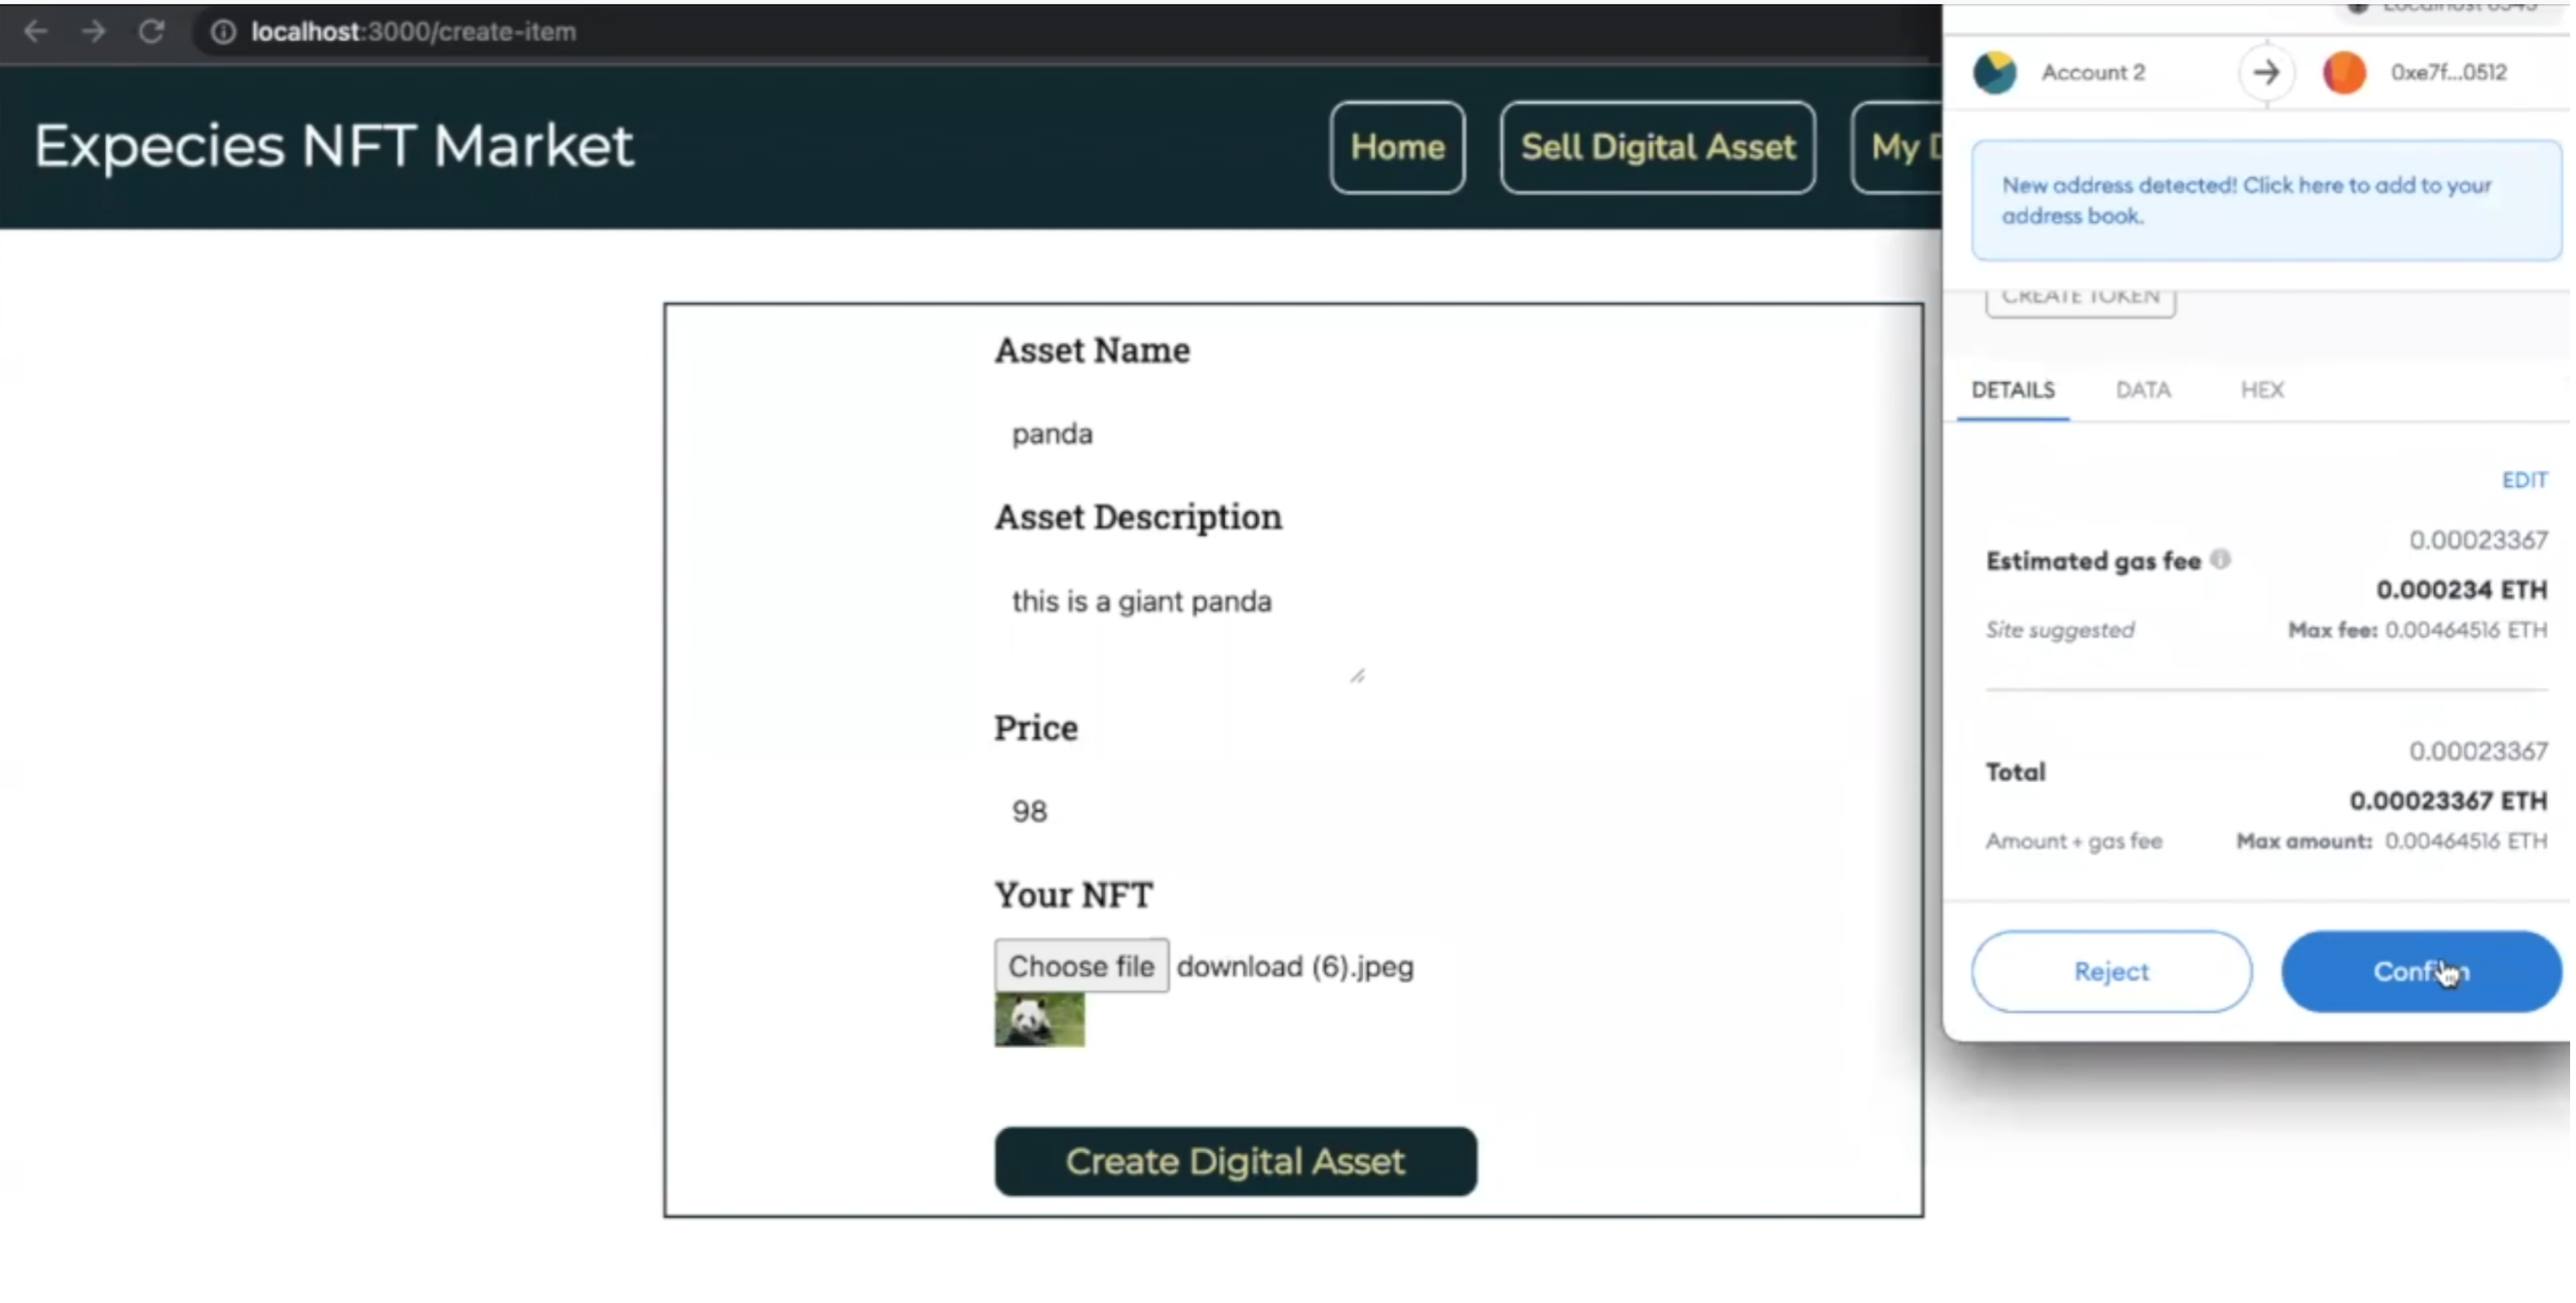Click the gas fee info tooltip icon
The image size is (2576, 1303).
[2220, 559]
